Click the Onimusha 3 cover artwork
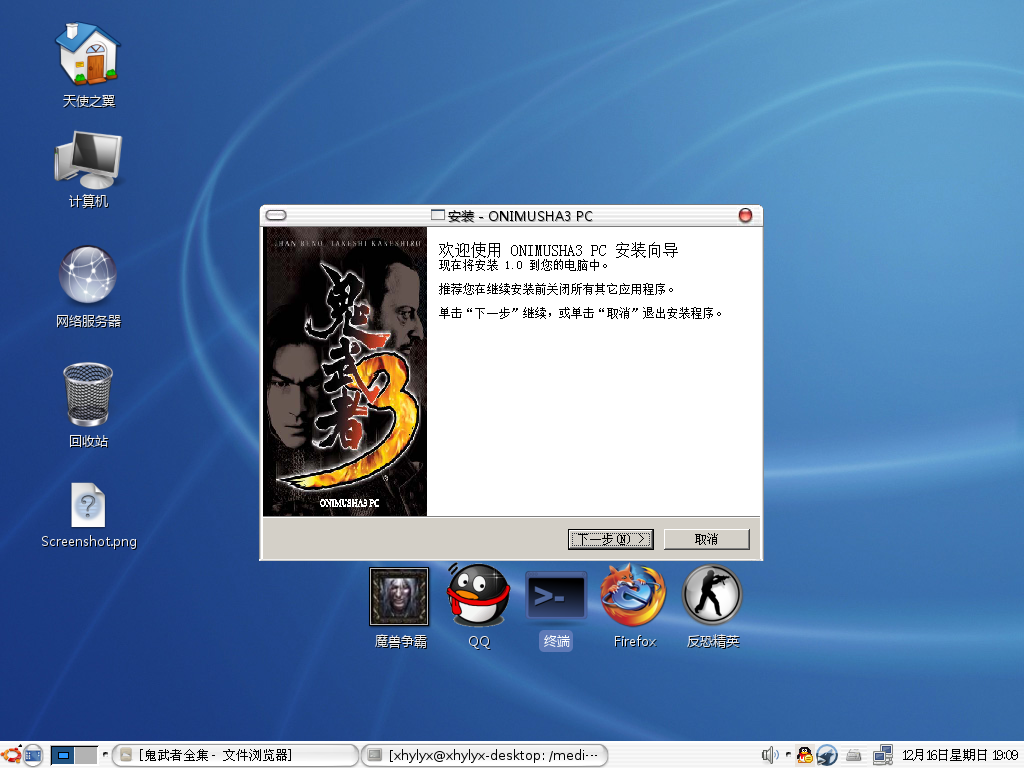 [x=345, y=372]
